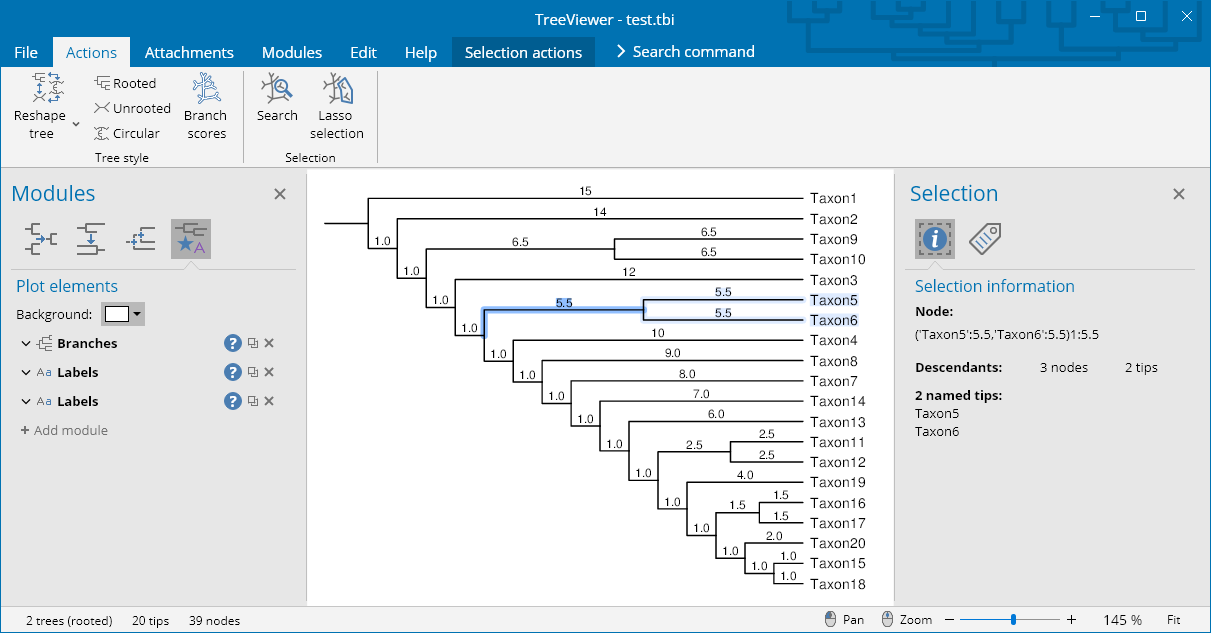Open the Plot elements module tab icon
1211x633 pixels.
tap(190, 239)
